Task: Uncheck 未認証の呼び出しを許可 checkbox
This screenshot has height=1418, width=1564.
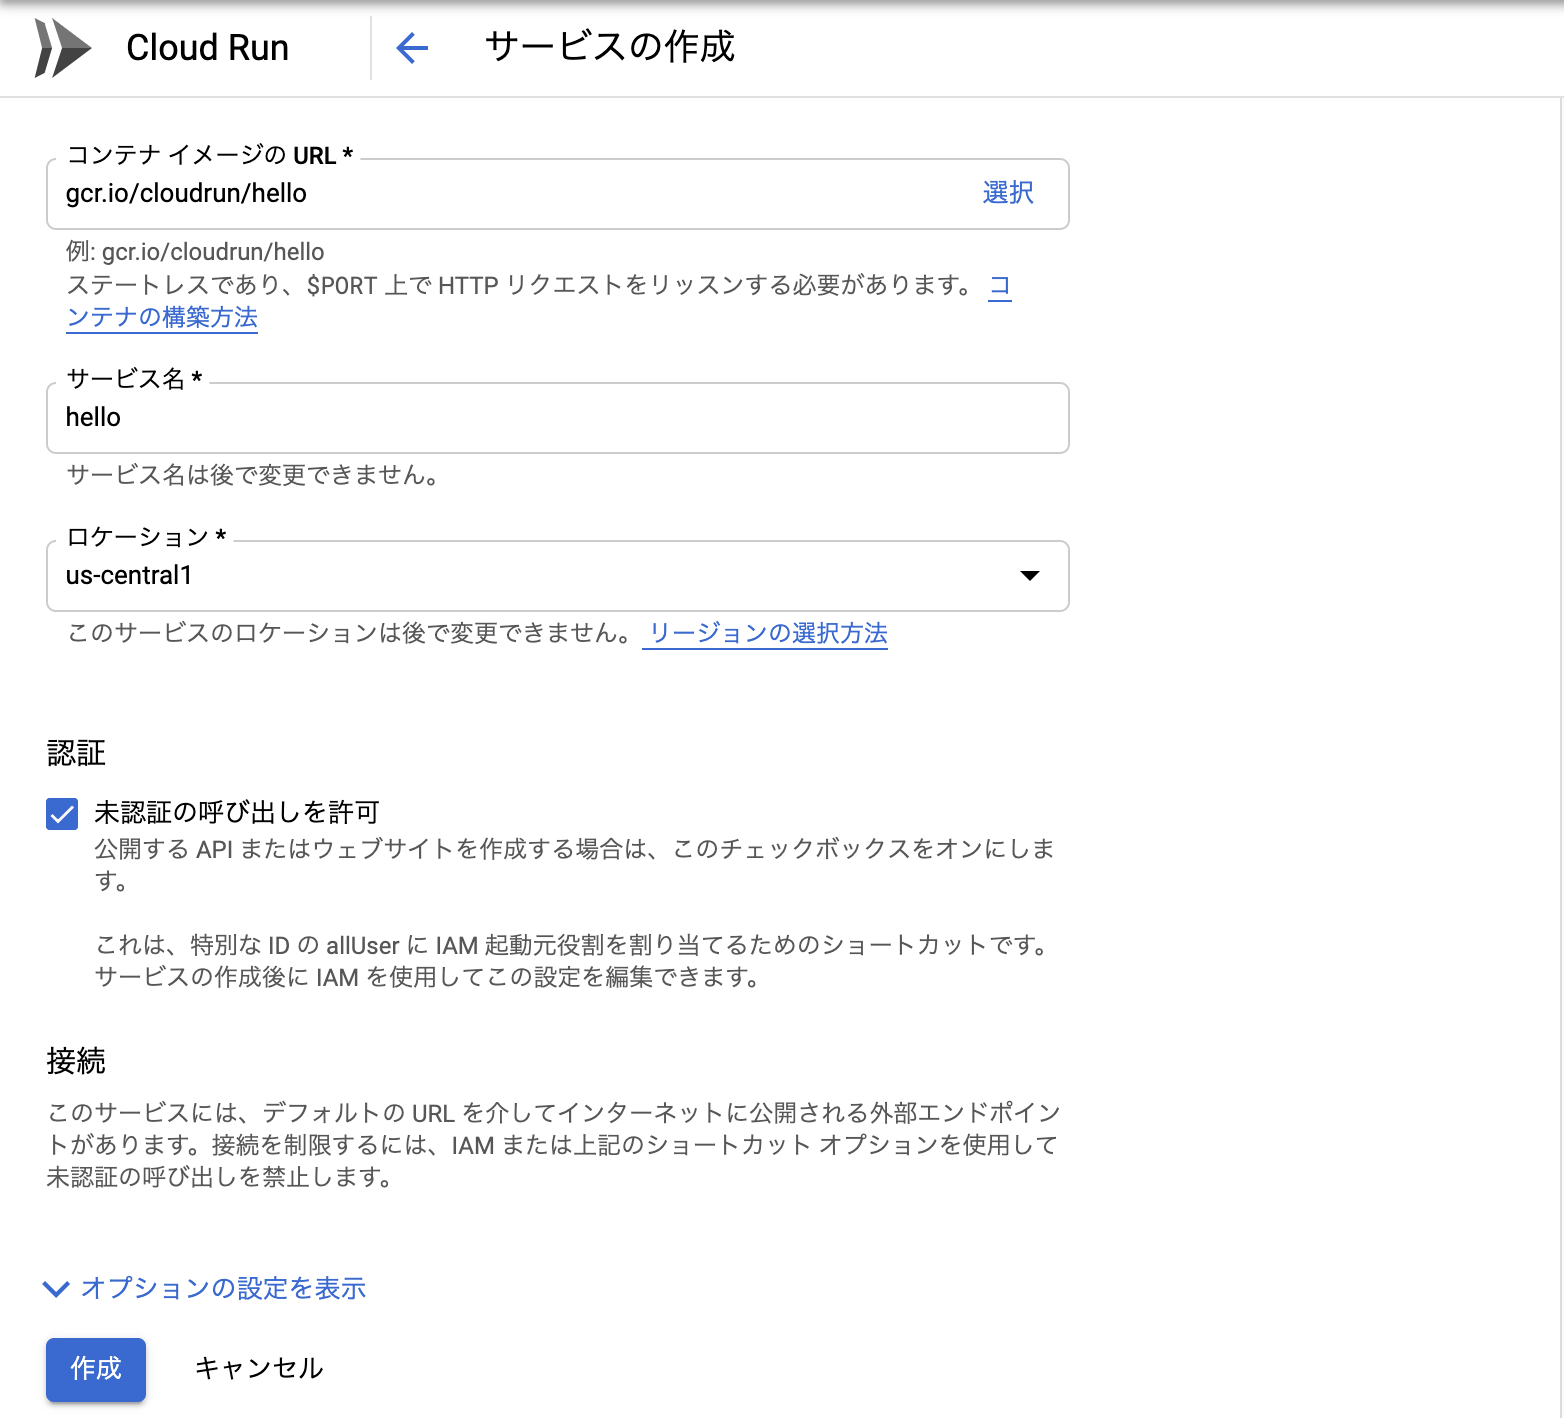Action: (x=62, y=814)
